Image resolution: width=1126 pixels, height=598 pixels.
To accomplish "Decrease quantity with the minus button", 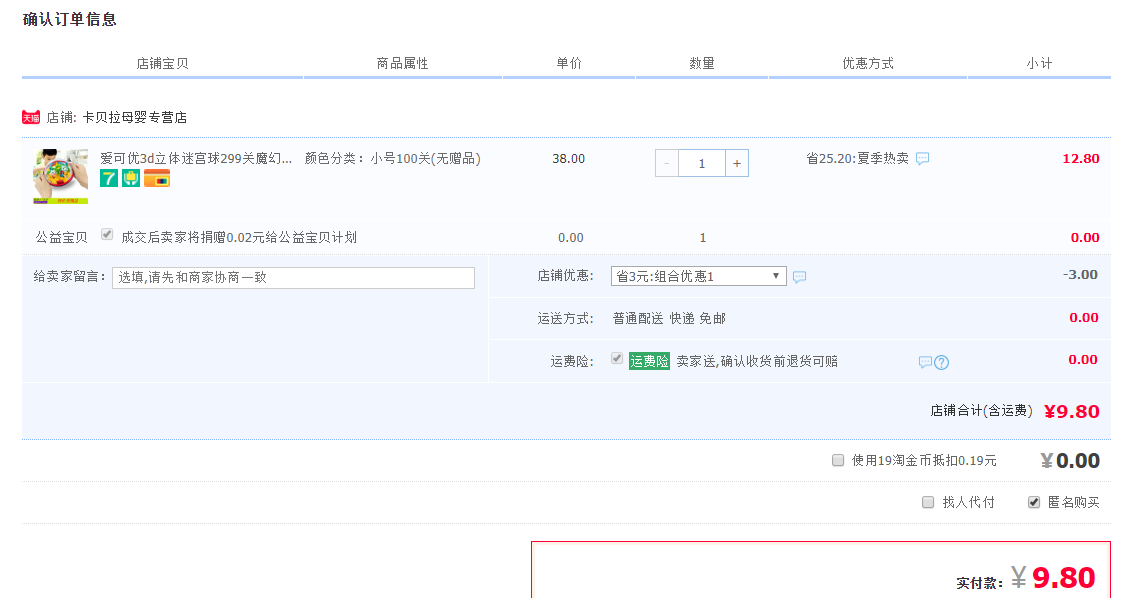I will tap(666, 164).
